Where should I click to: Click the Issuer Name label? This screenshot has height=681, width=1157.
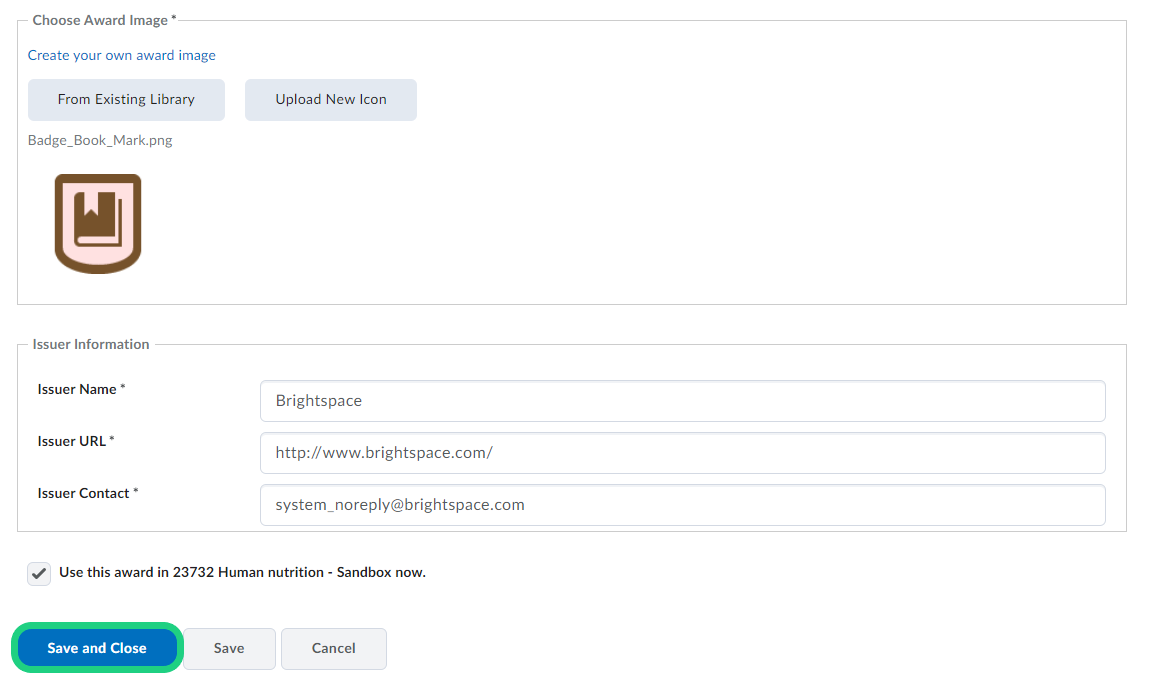click(x=77, y=389)
